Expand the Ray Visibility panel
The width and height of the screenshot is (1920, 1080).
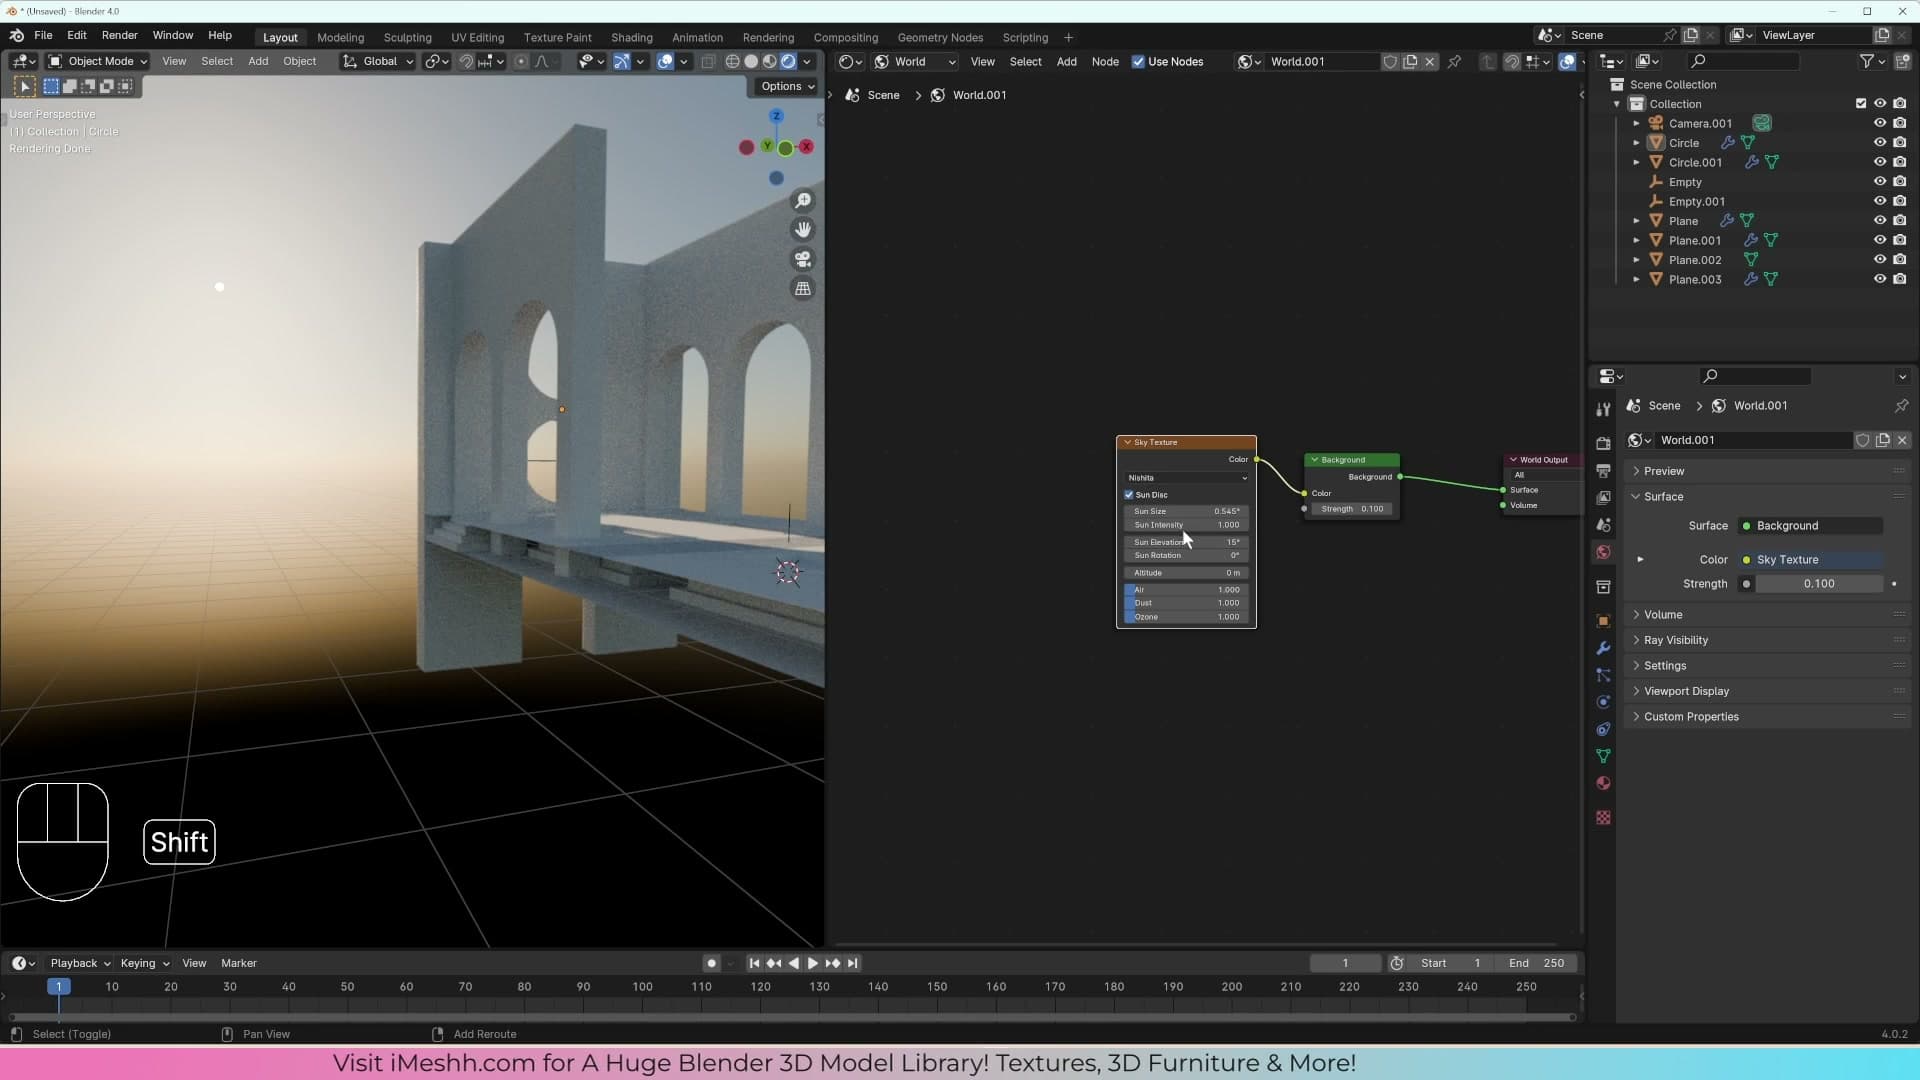click(x=1675, y=641)
